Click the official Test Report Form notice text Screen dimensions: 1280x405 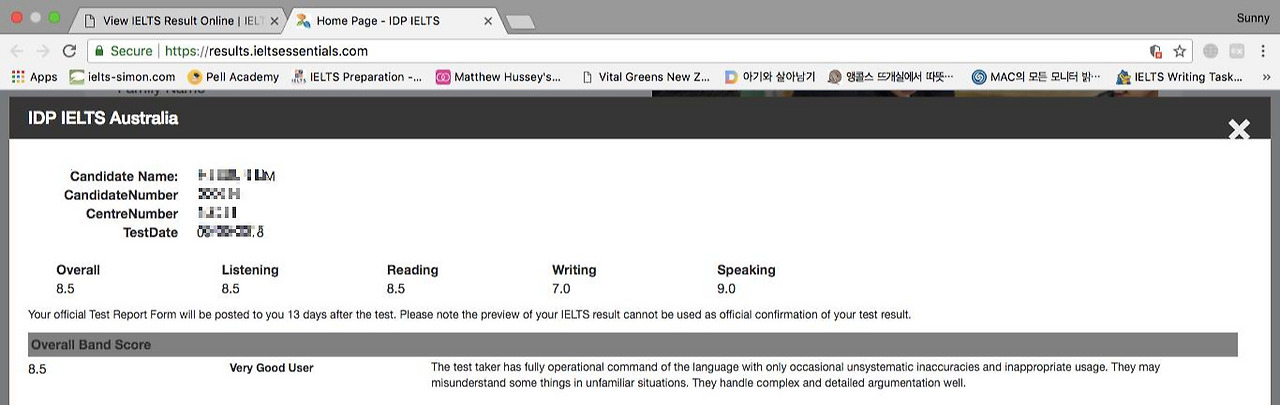470,315
